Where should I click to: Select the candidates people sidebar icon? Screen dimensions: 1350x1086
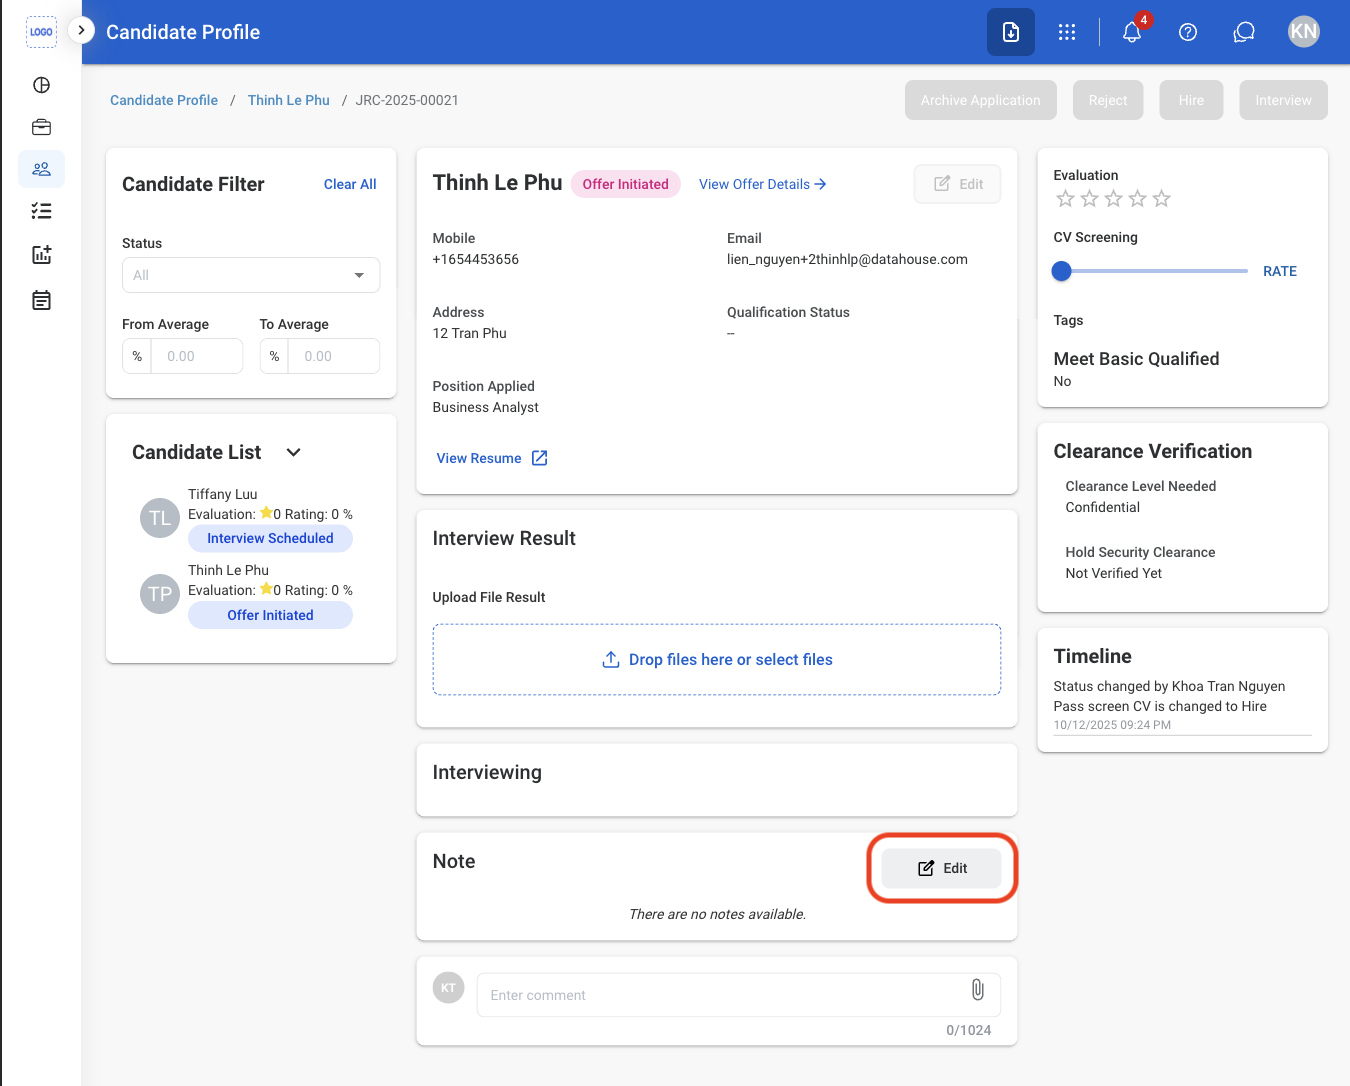(x=41, y=169)
